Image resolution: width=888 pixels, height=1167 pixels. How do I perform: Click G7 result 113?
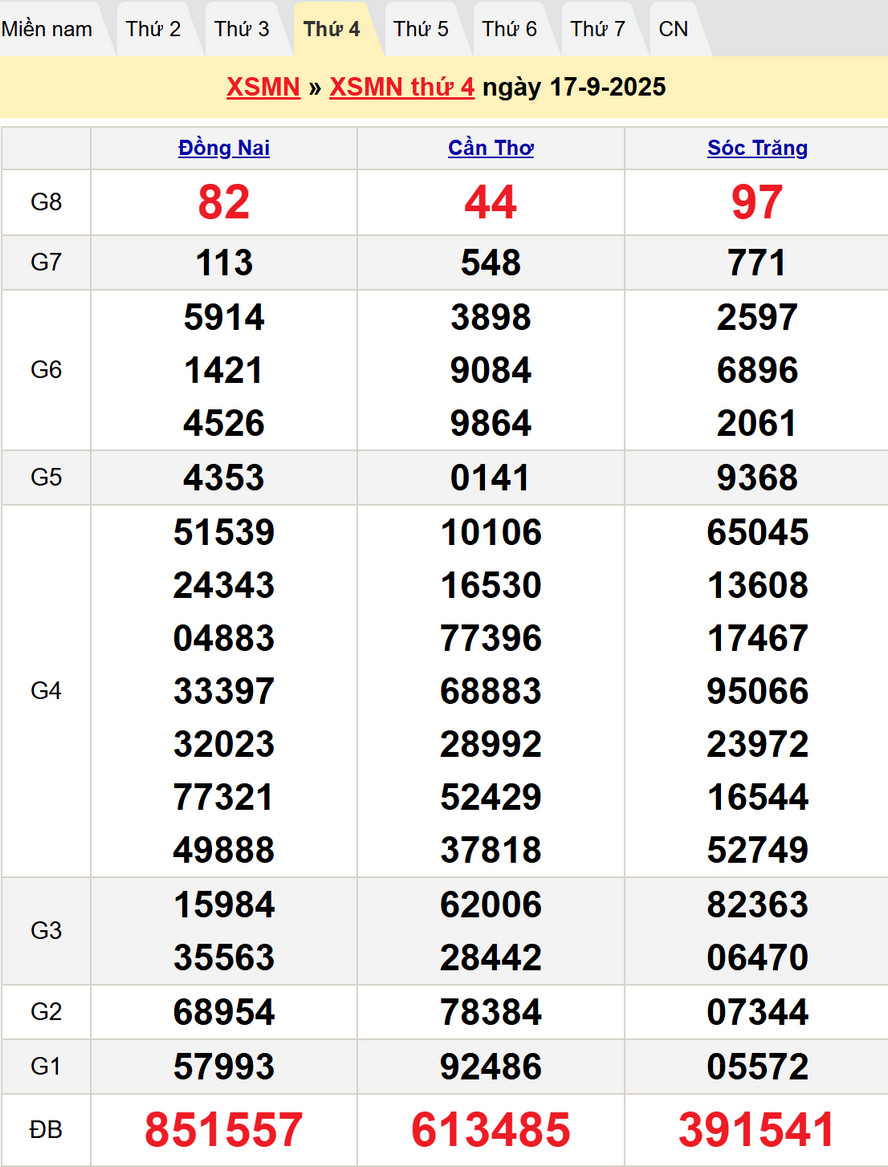click(224, 263)
